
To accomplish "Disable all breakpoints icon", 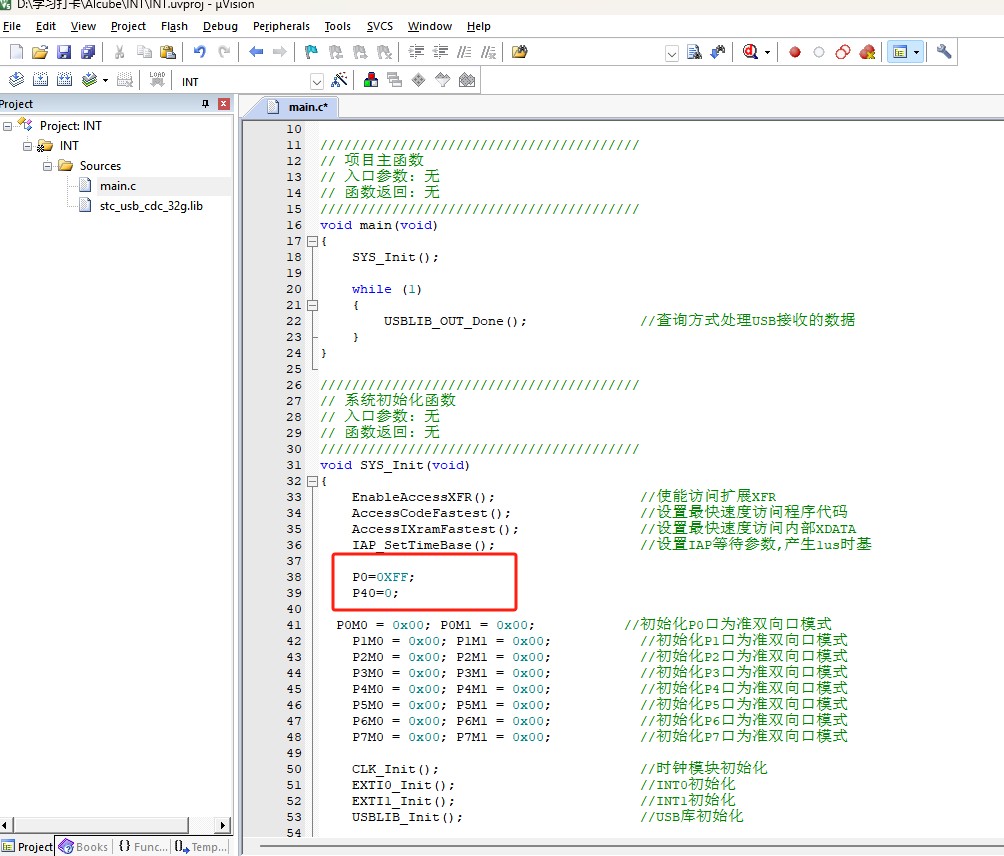I will (843, 52).
